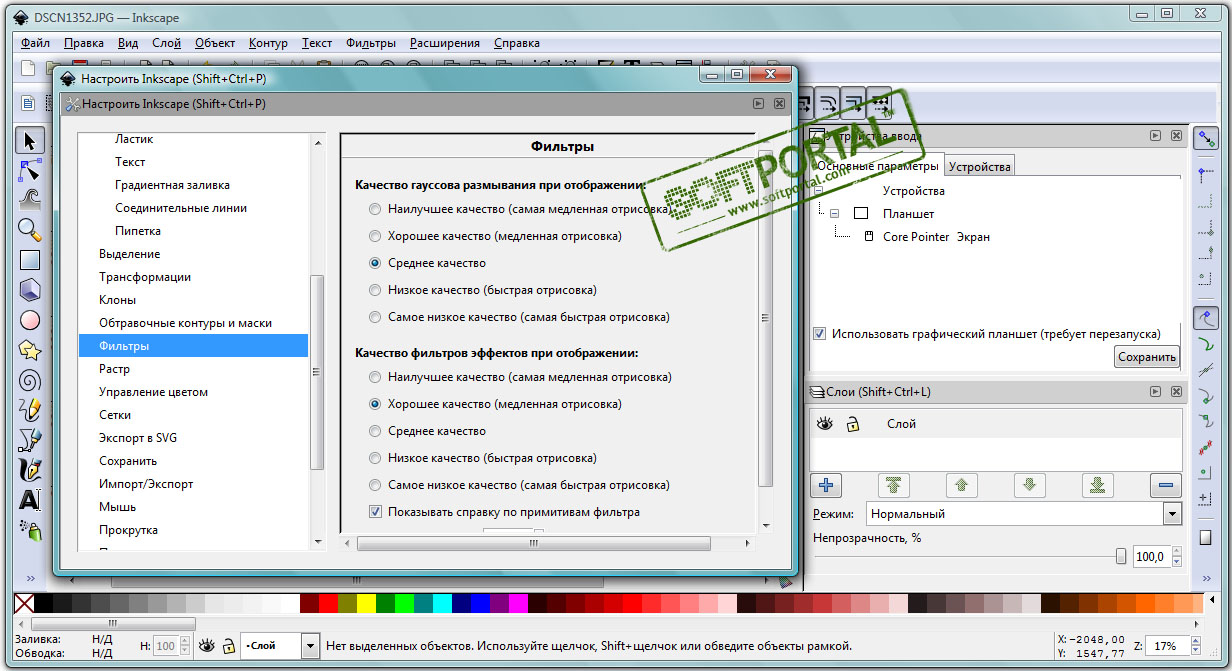Toggle snapping button atop right snap bar

click(1207, 139)
